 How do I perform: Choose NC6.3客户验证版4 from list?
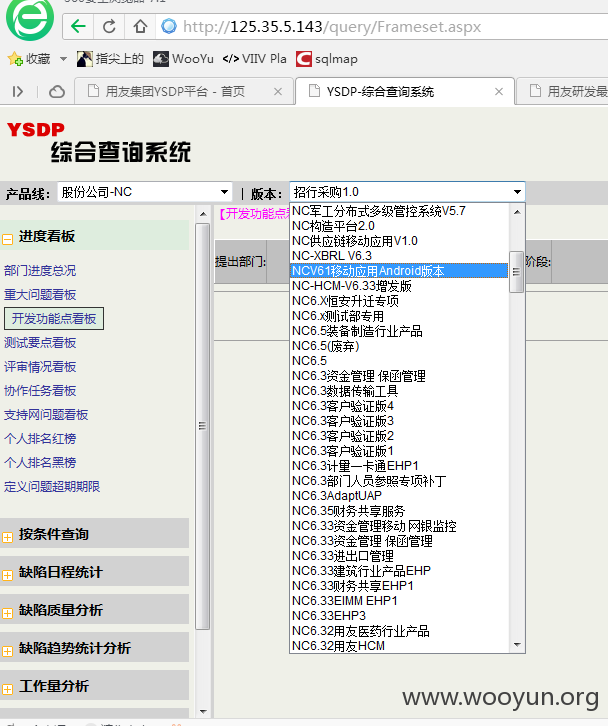[399, 406]
